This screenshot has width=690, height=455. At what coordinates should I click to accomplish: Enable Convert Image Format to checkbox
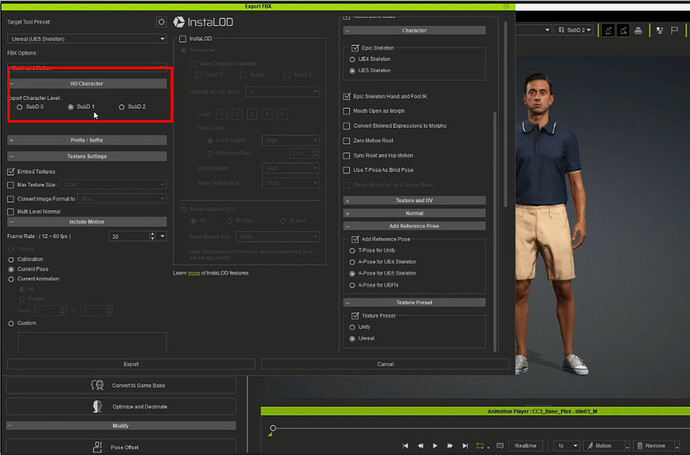(x=11, y=199)
